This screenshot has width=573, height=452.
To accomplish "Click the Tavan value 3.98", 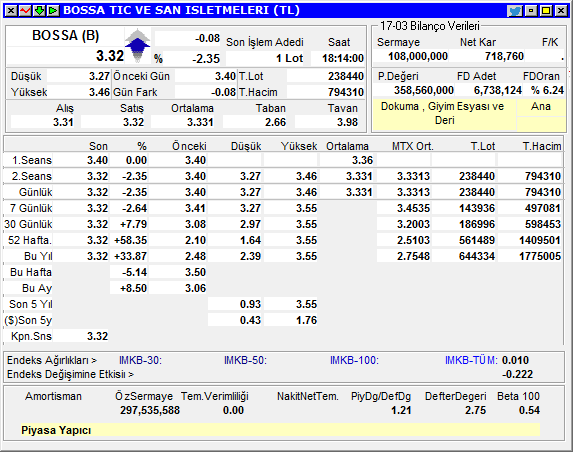I will [x=347, y=122].
